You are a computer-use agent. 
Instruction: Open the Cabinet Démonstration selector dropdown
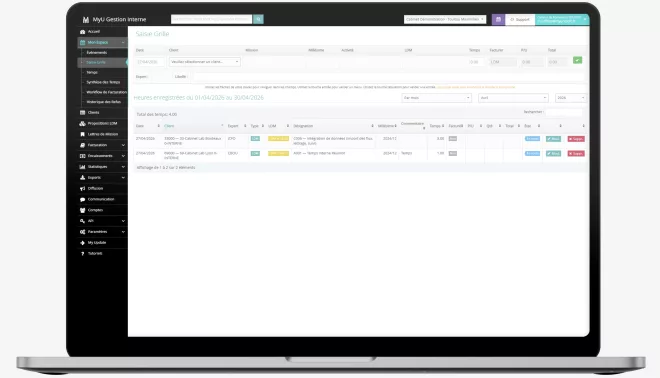445,19
